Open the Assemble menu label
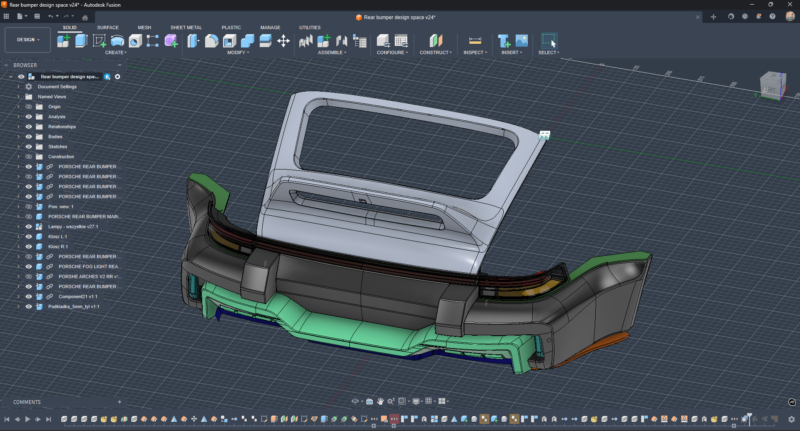Viewport: 800px width, 431px height. click(332, 52)
